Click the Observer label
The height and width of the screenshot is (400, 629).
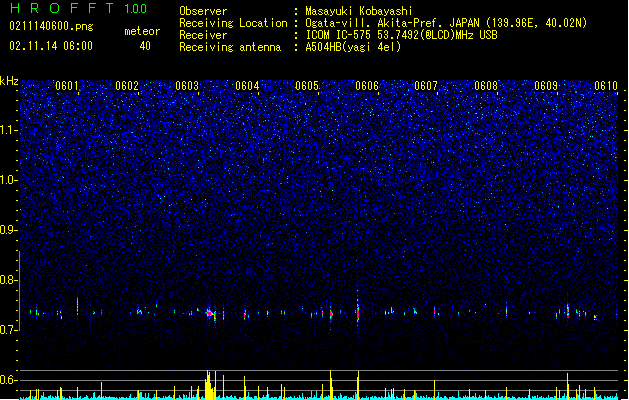pyautogui.click(x=203, y=11)
